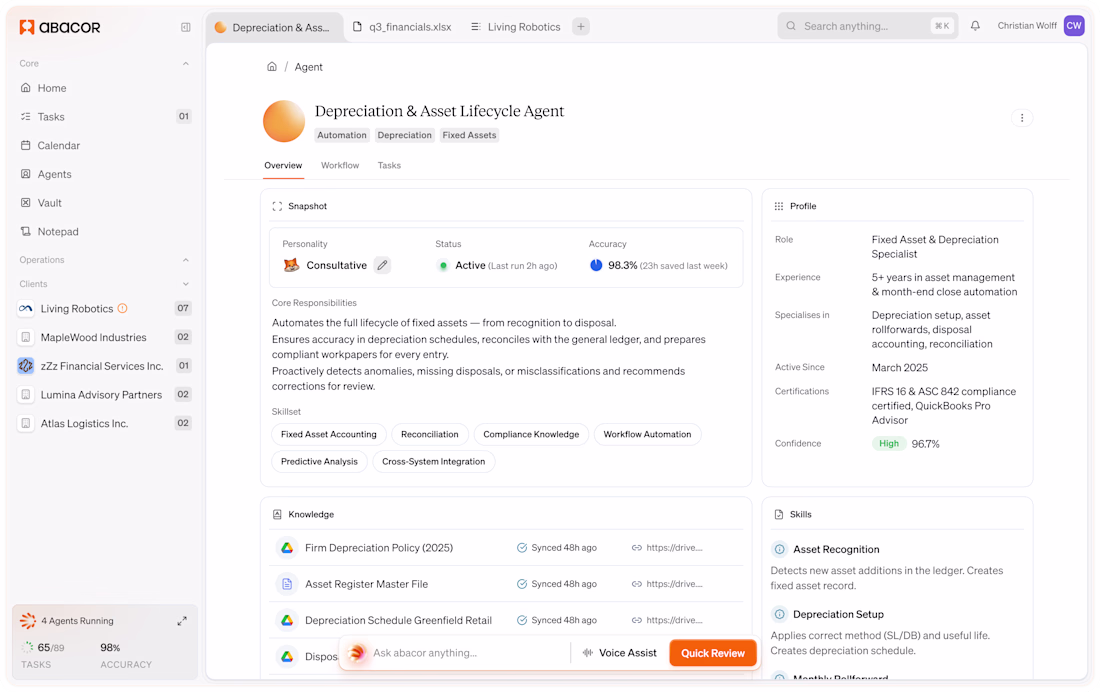Click the Cross-System Integration skill chip
This screenshot has width=1100, height=692.
pos(434,462)
